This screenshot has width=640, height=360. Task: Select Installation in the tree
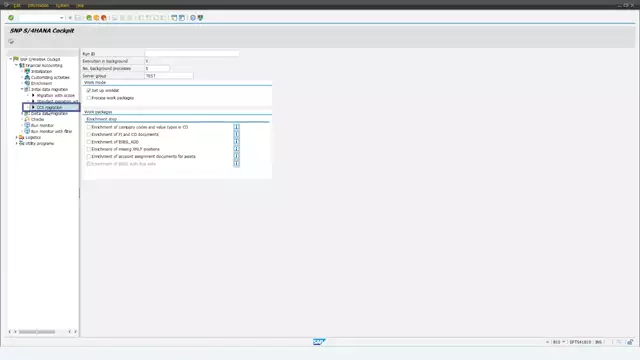(41, 71)
